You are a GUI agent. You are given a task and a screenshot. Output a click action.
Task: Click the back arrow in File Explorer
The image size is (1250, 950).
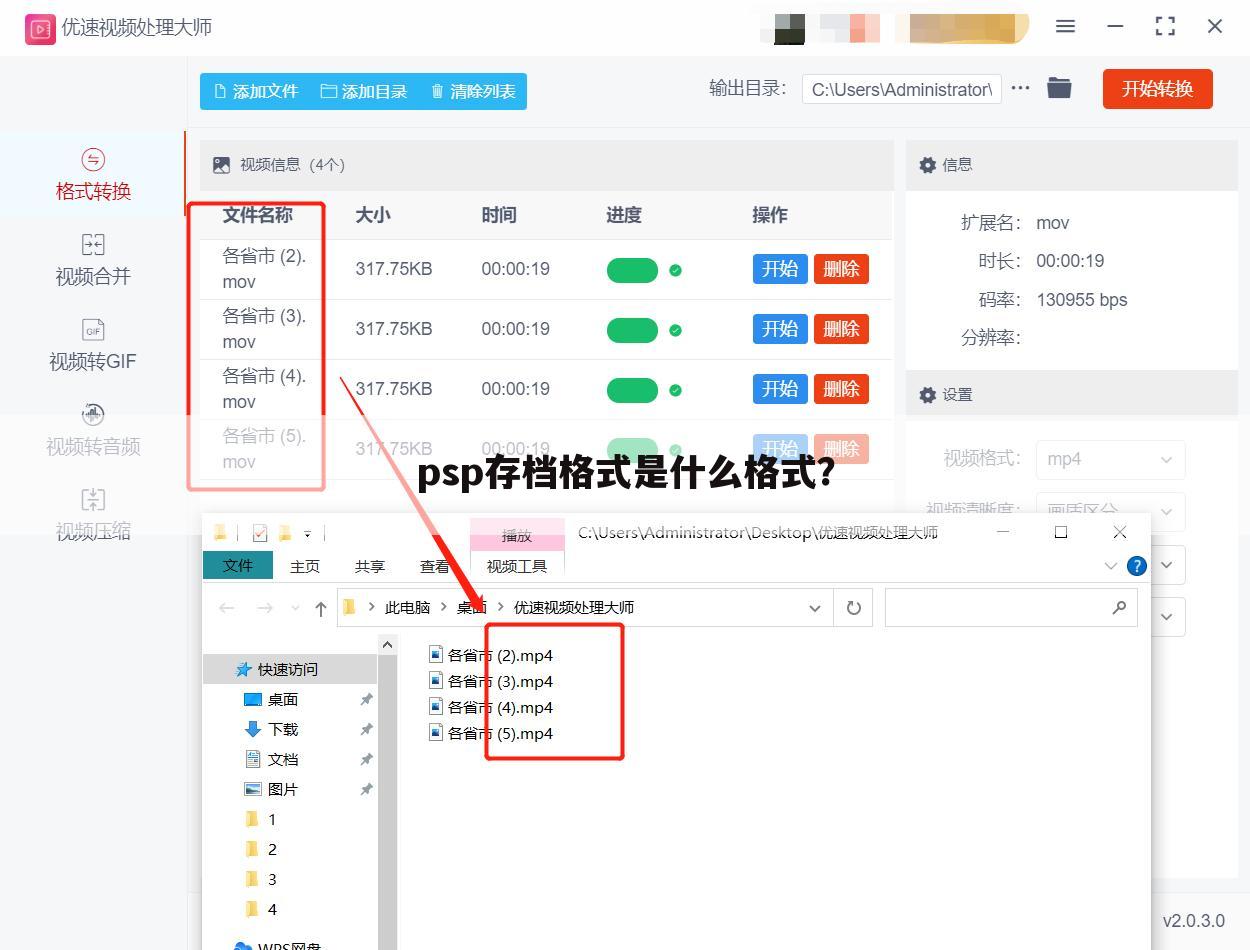click(227, 607)
